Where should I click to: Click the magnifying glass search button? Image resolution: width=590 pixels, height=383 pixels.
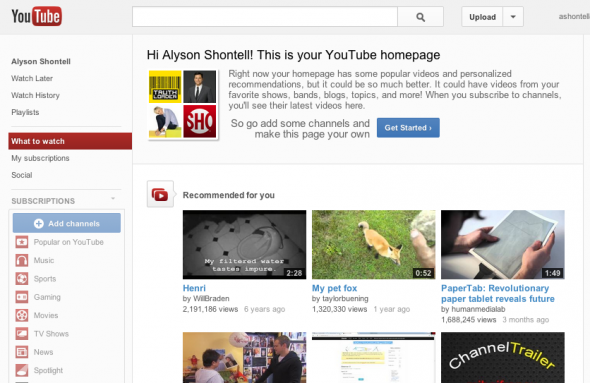point(420,17)
